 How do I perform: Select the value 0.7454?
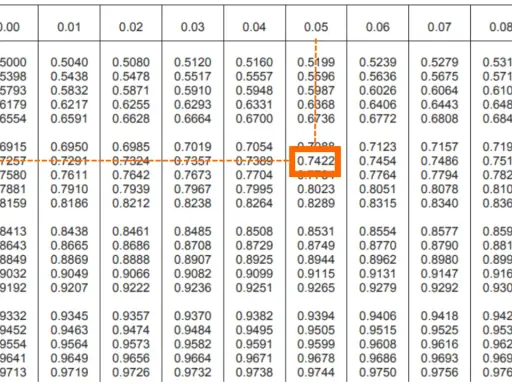point(378,161)
